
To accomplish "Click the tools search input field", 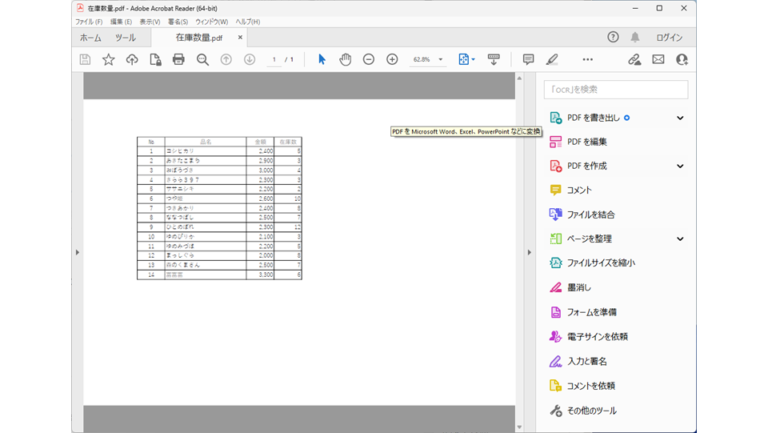I will tap(616, 90).
